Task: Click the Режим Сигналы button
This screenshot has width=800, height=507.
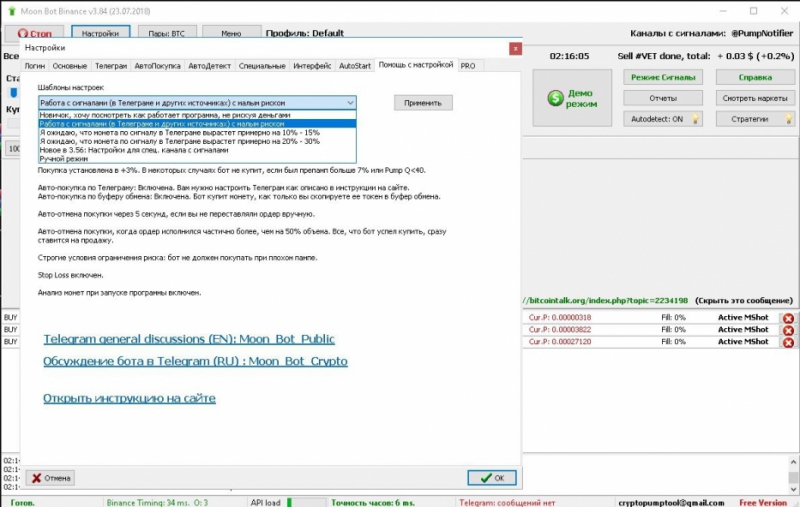Action: pos(663,77)
